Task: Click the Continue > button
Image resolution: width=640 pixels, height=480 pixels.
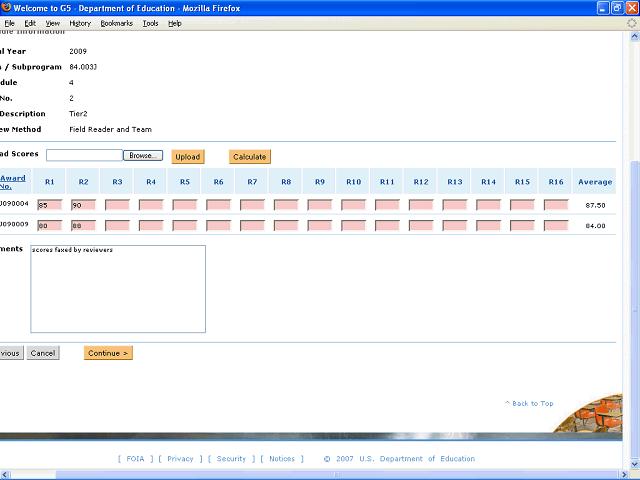Action: [x=108, y=353]
